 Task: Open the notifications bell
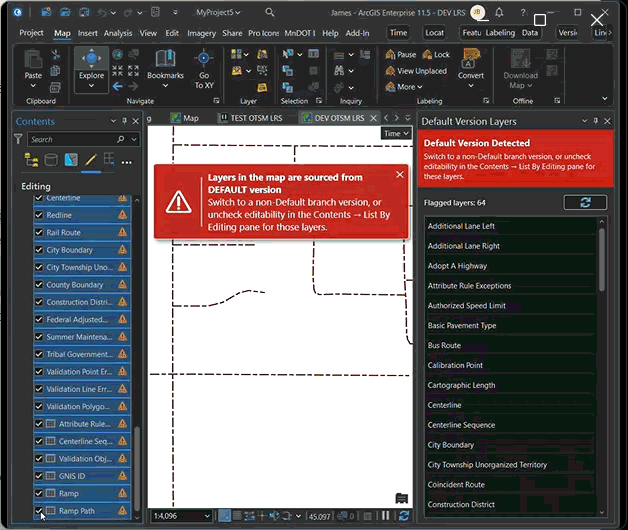[499, 13]
